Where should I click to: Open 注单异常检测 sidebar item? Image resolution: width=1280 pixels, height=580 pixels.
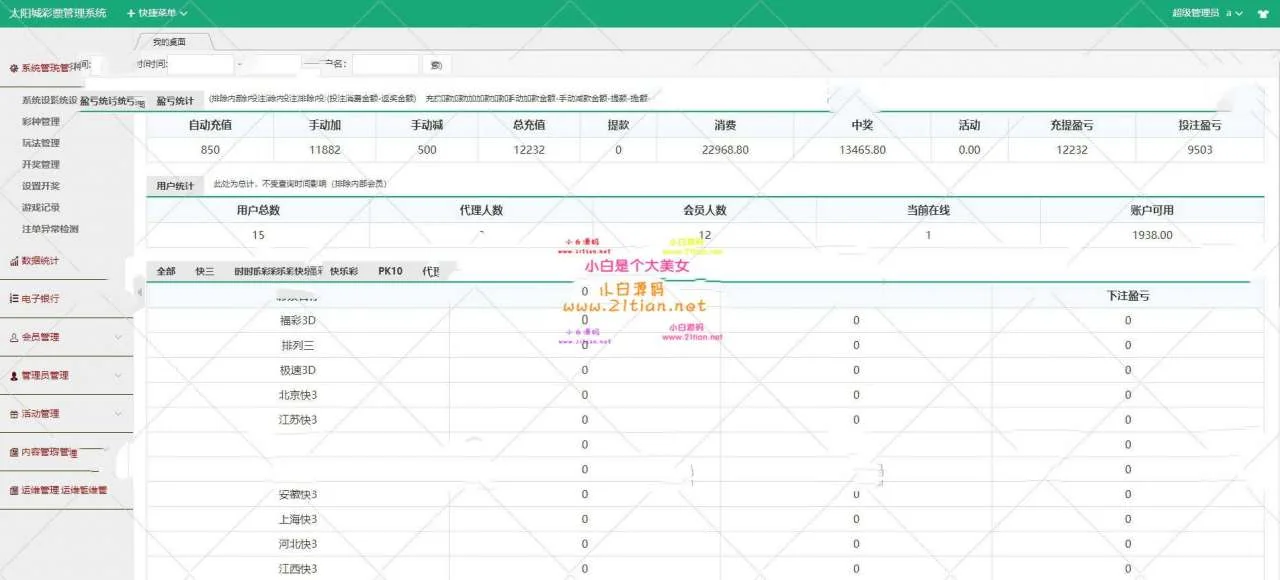pos(50,229)
